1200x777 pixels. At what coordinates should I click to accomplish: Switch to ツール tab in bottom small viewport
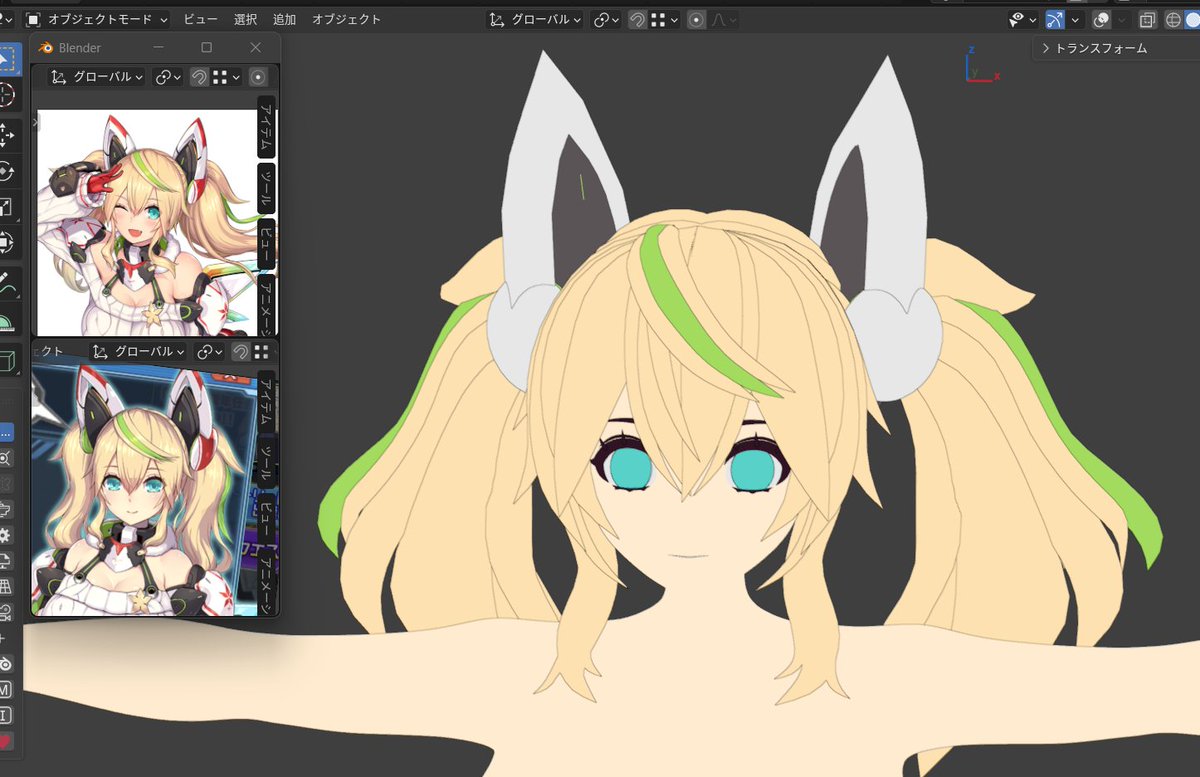pos(266,461)
